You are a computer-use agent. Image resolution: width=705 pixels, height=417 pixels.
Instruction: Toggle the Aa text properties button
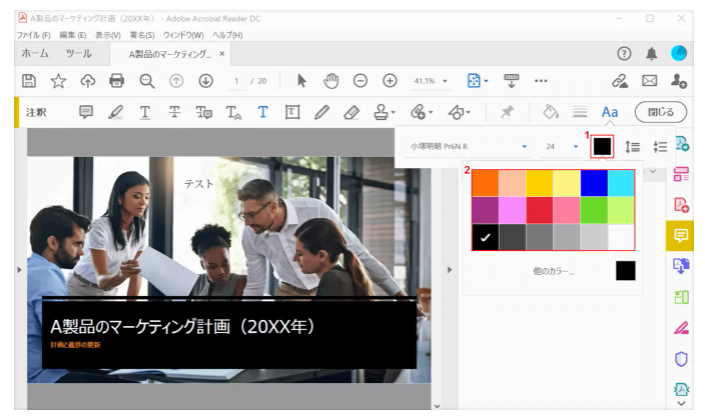[609, 112]
